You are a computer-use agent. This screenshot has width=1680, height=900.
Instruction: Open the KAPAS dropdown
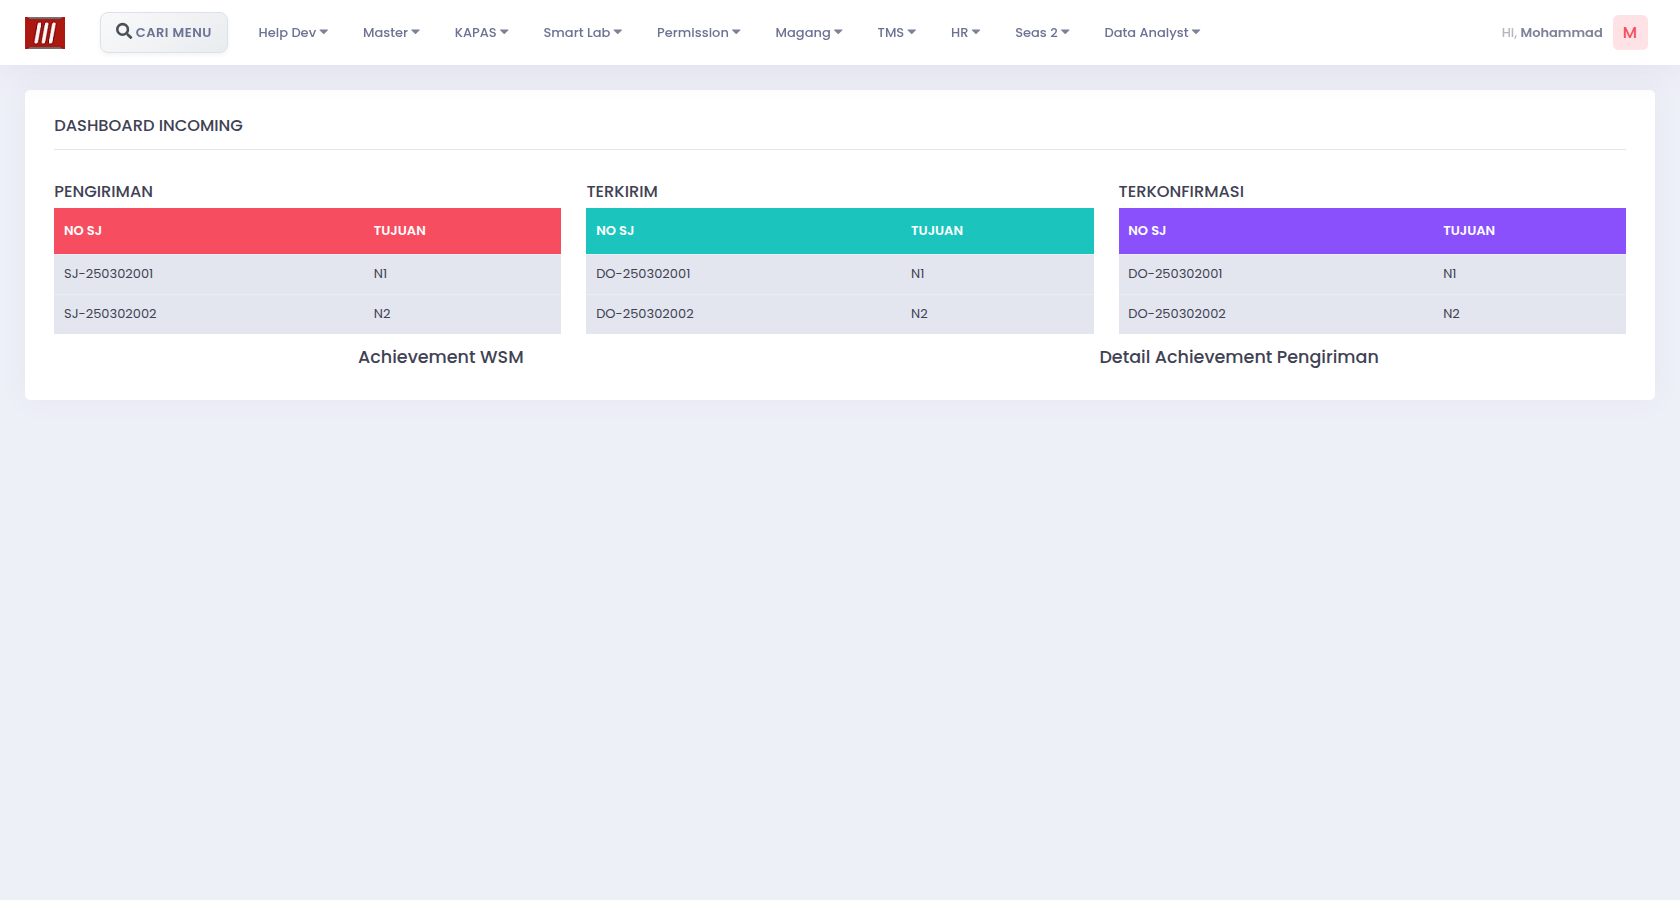(481, 33)
